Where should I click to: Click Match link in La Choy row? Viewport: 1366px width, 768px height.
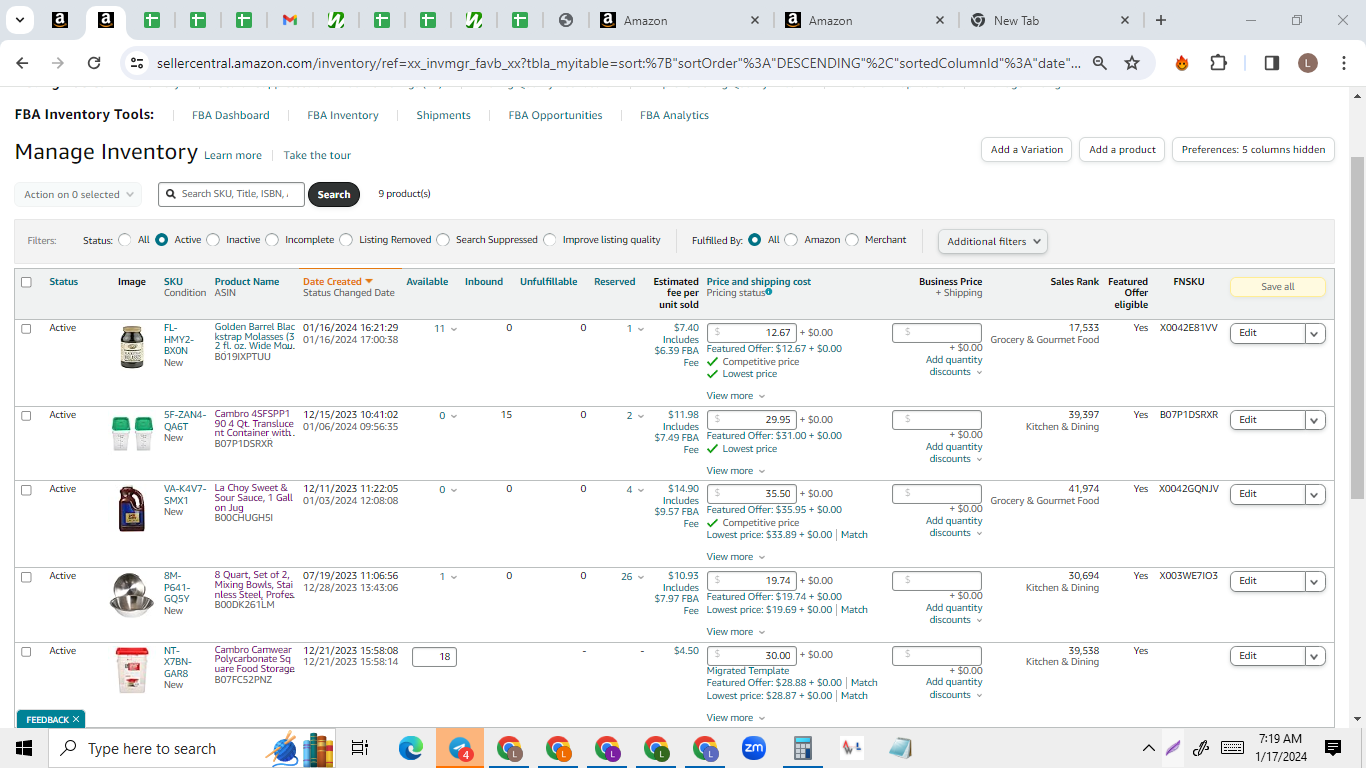pos(854,535)
